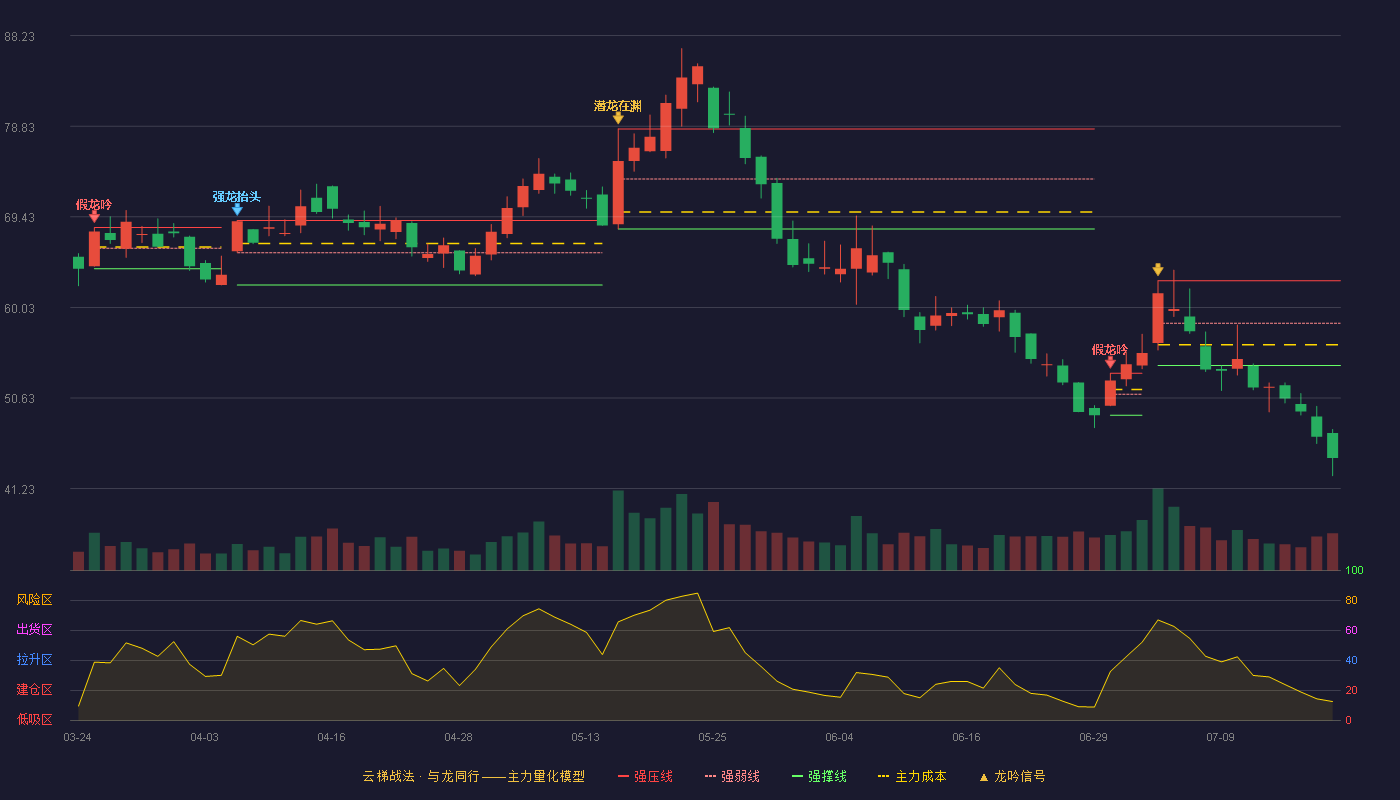The height and width of the screenshot is (800, 1400).
Task: Click the 03-24 date label
Action: coord(77,737)
